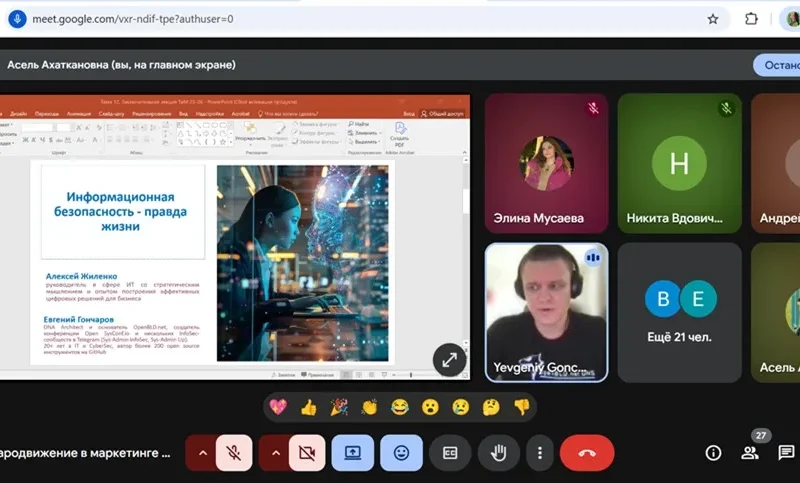Viewport: 800px width, 483px height.
Task: Send the laughing face reaction
Action: (x=400, y=407)
